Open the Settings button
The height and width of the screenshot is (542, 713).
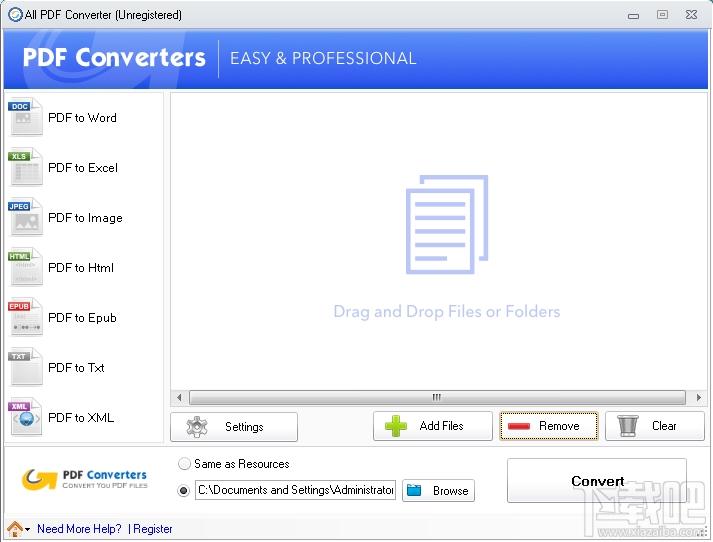click(x=234, y=427)
